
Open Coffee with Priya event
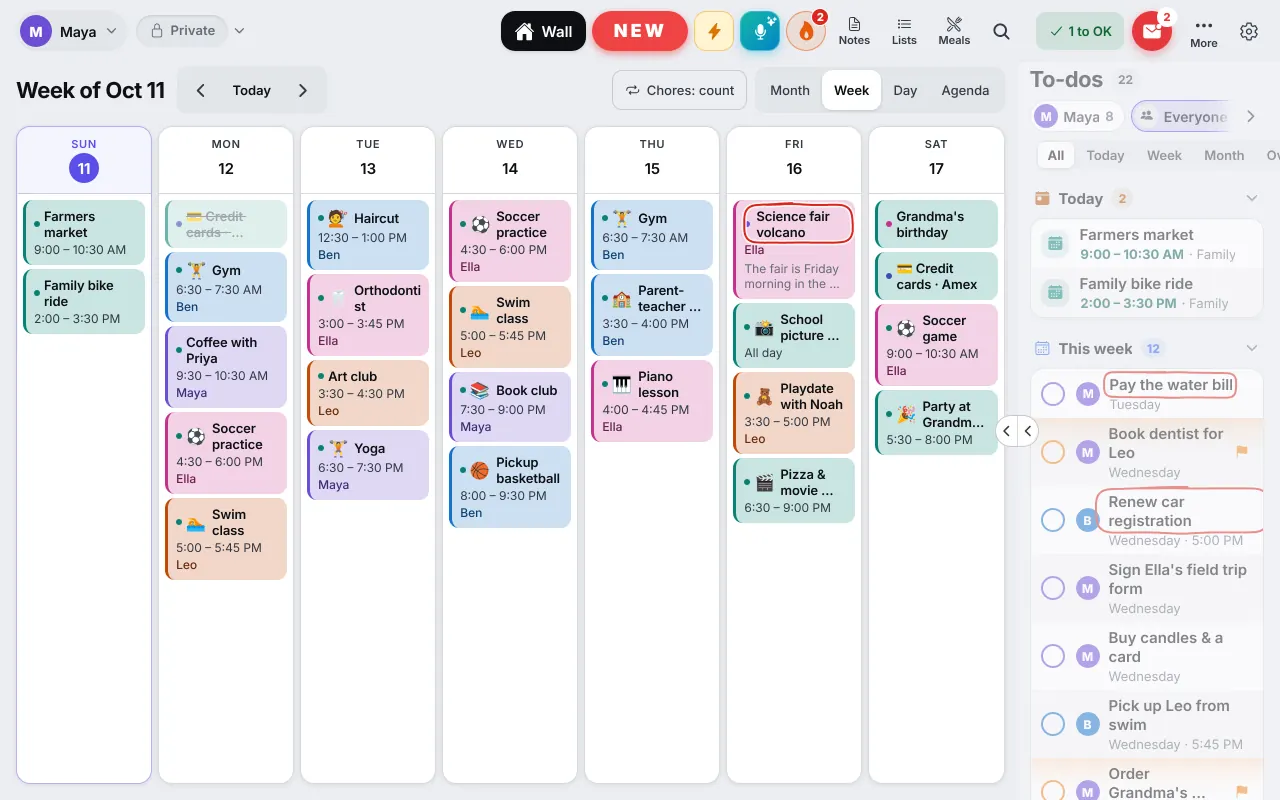tap(226, 367)
